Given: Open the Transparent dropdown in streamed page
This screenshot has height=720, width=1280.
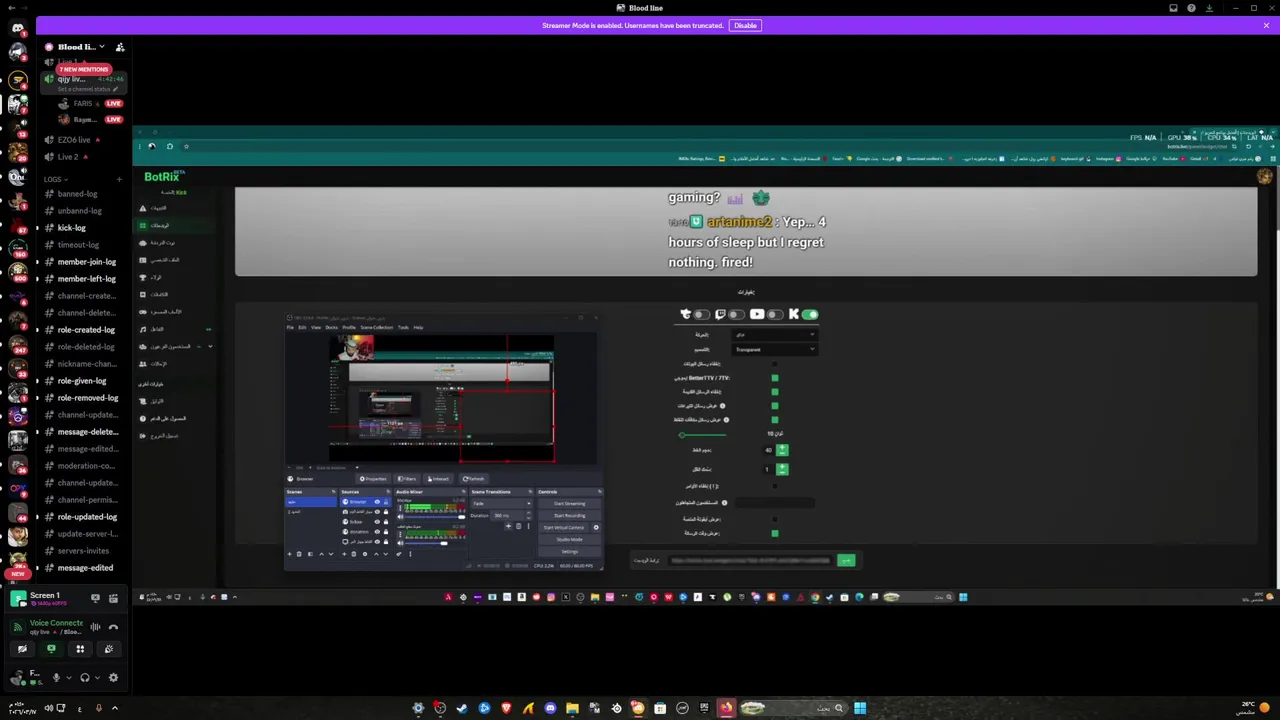Looking at the screenshot, I should [x=776, y=349].
